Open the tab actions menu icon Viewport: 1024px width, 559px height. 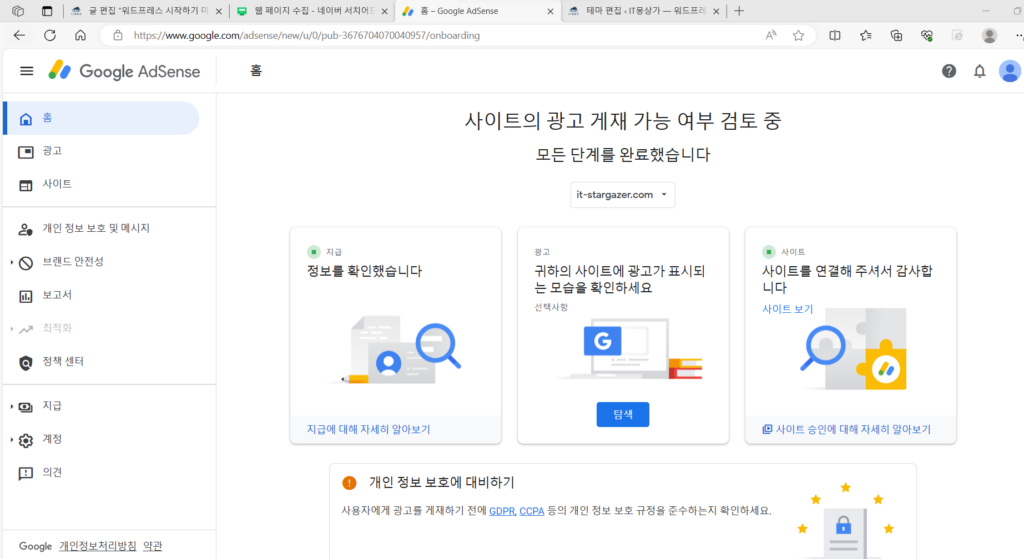(x=47, y=10)
